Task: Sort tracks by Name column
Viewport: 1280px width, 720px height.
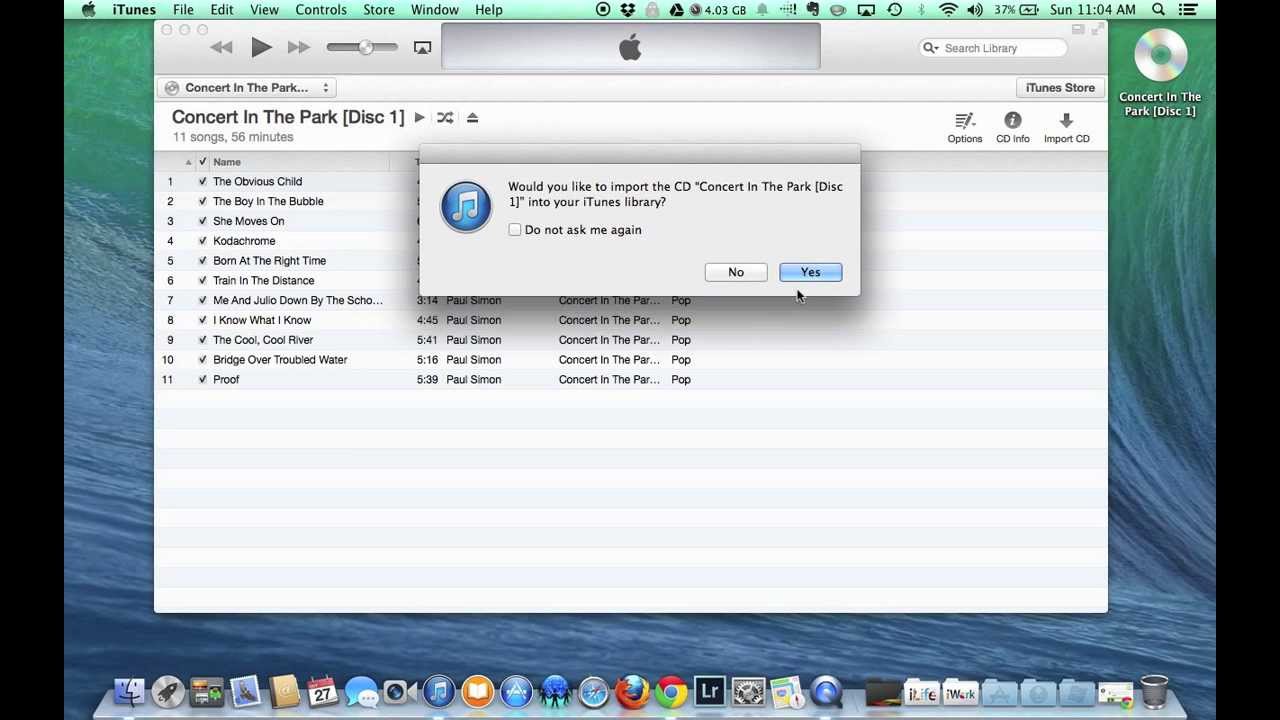Action: point(227,162)
